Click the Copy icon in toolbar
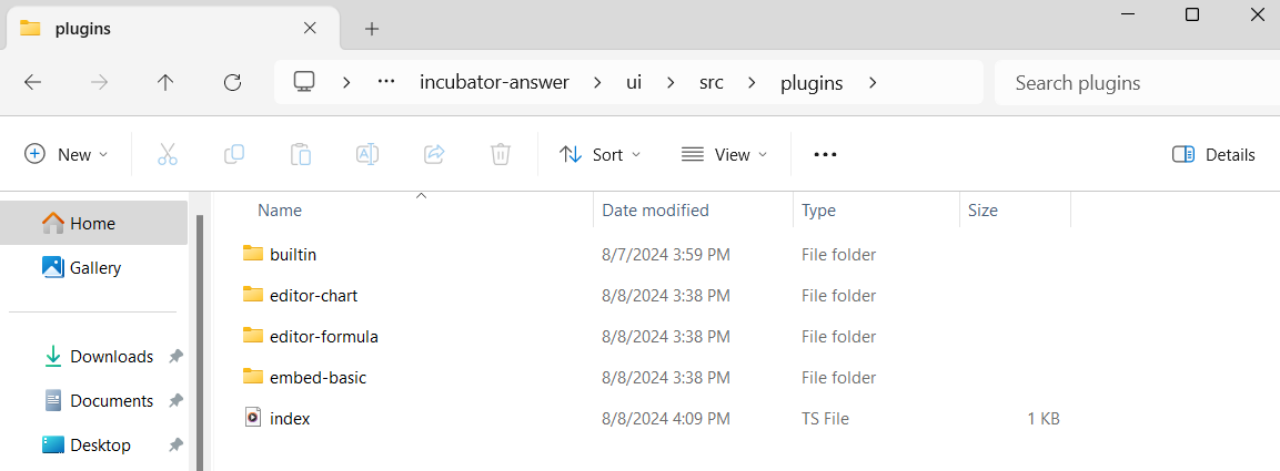 click(234, 154)
